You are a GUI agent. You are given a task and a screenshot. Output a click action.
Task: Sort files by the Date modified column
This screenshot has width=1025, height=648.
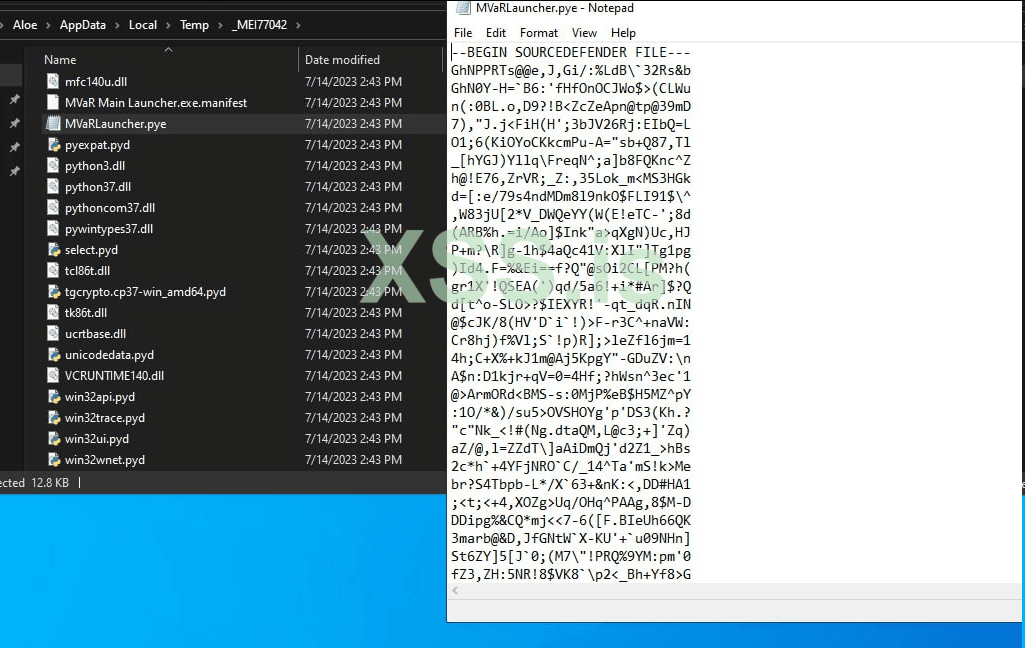342,60
